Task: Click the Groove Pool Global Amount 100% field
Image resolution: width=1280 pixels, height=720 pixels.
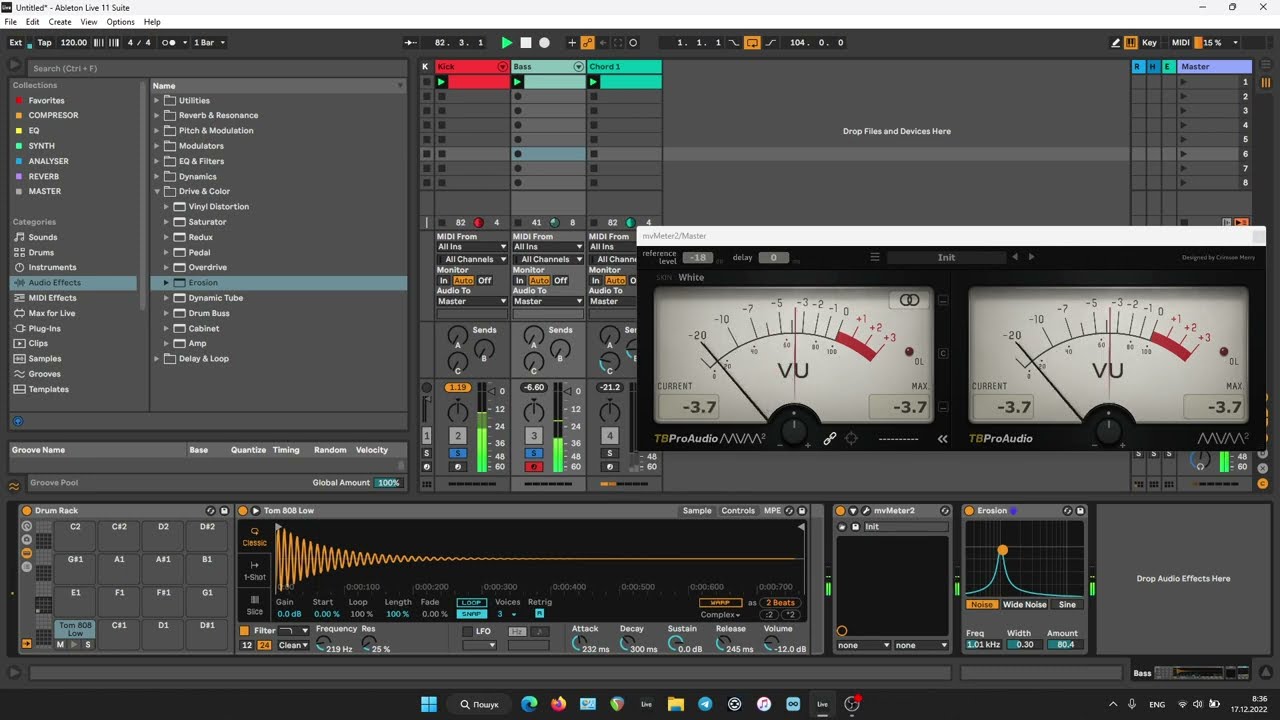Action: coord(388,483)
